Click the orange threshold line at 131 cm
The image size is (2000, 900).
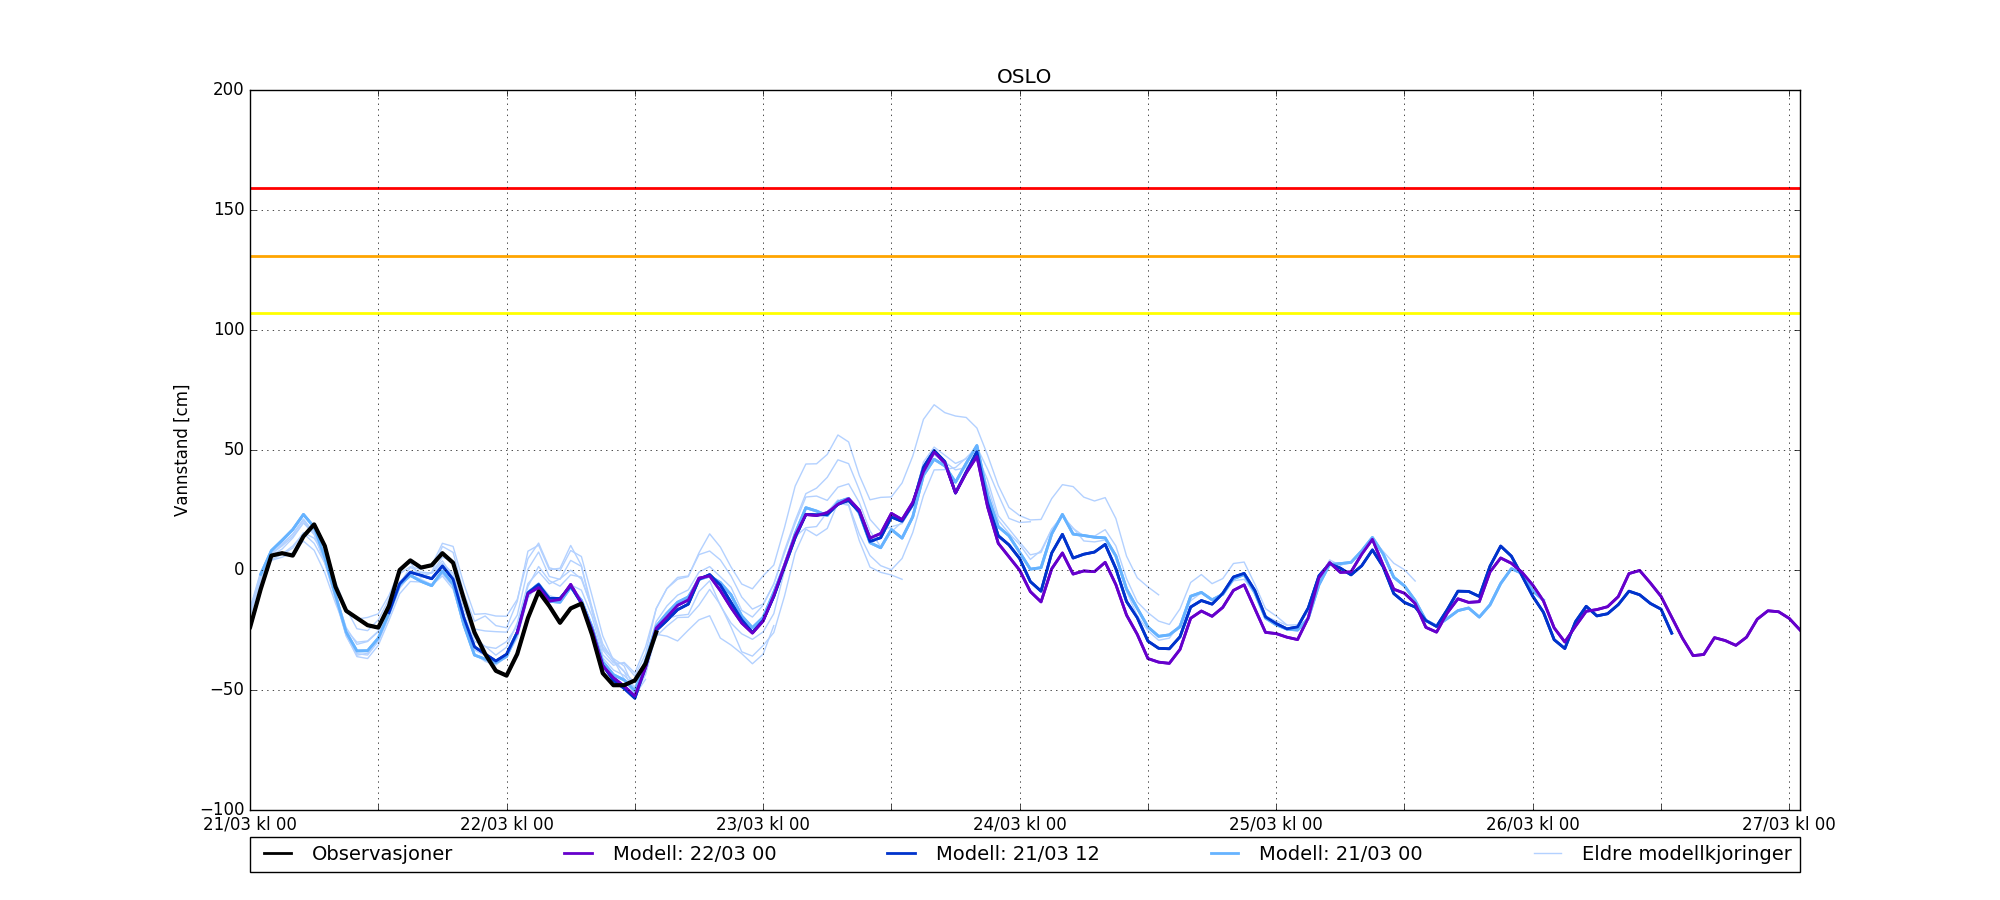[1025, 257]
